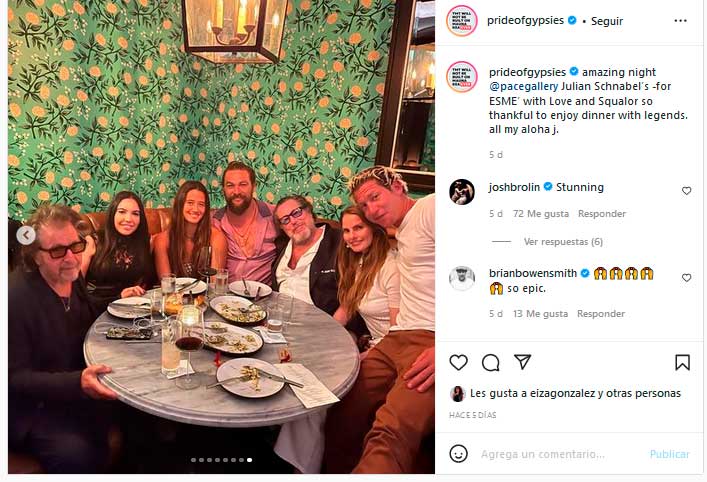This screenshot has width=707, height=482.
Task: Like brianbowensmith's comment heart
Action: click(x=686, y=277)
